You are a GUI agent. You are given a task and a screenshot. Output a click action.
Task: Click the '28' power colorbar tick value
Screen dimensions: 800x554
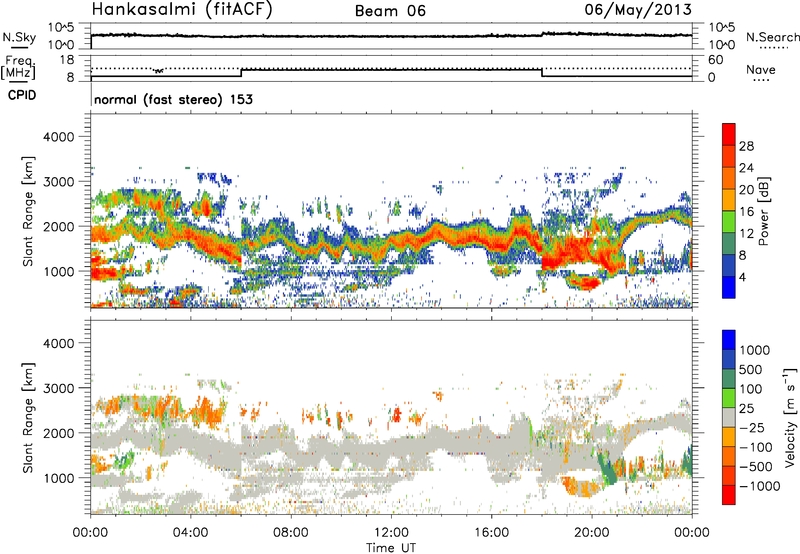point(746,146)
